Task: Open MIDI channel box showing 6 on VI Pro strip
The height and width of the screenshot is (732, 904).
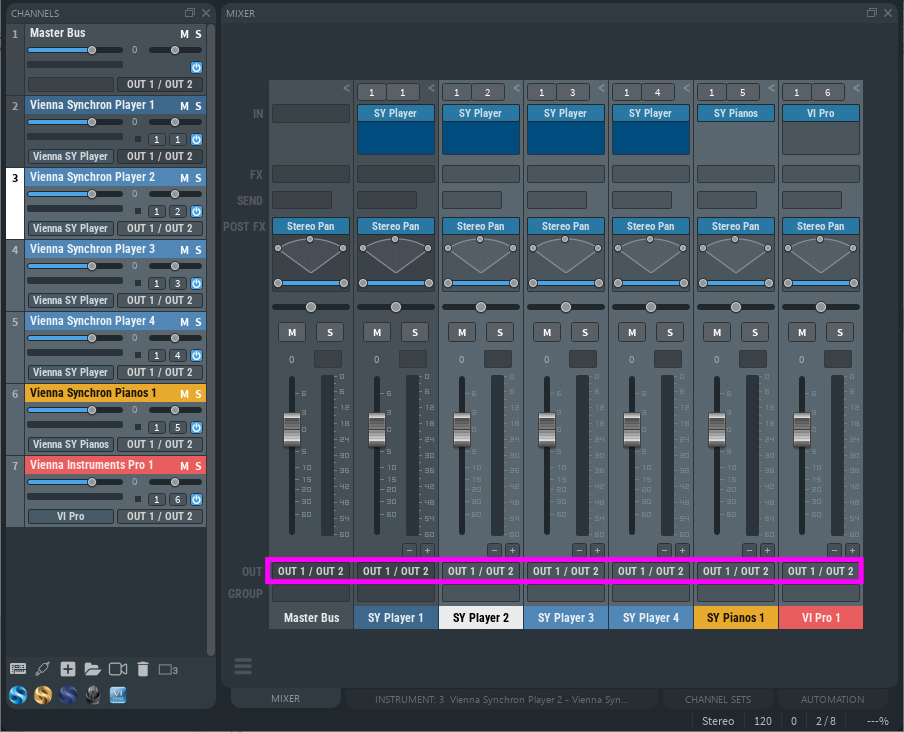Action: [x=828, y=92]
